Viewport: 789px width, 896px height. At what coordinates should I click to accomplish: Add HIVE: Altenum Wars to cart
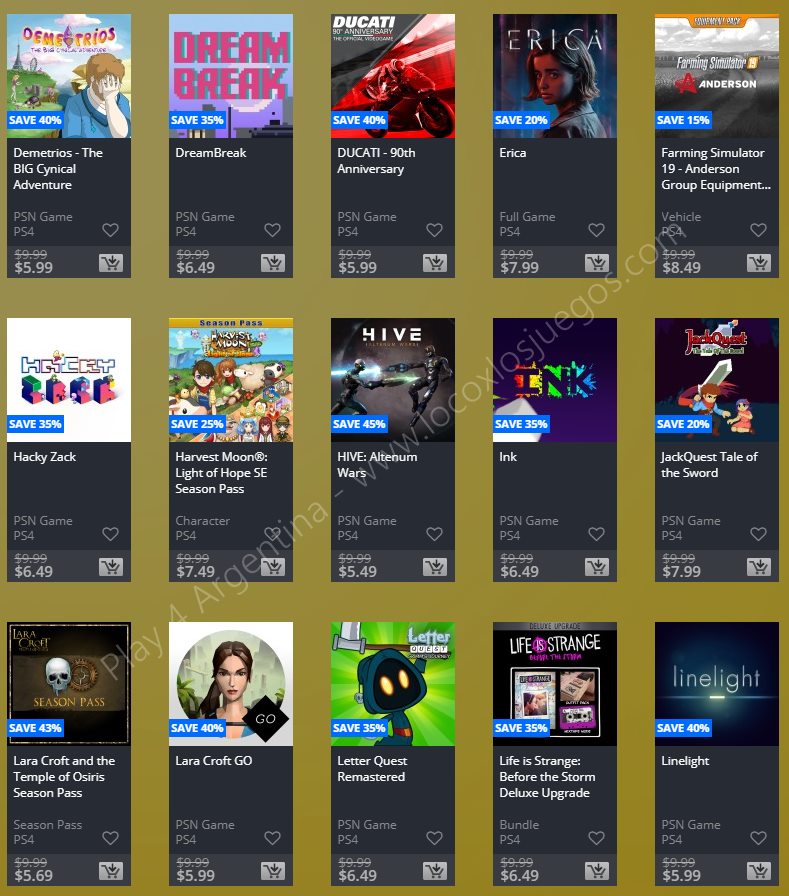click(435, 567)
